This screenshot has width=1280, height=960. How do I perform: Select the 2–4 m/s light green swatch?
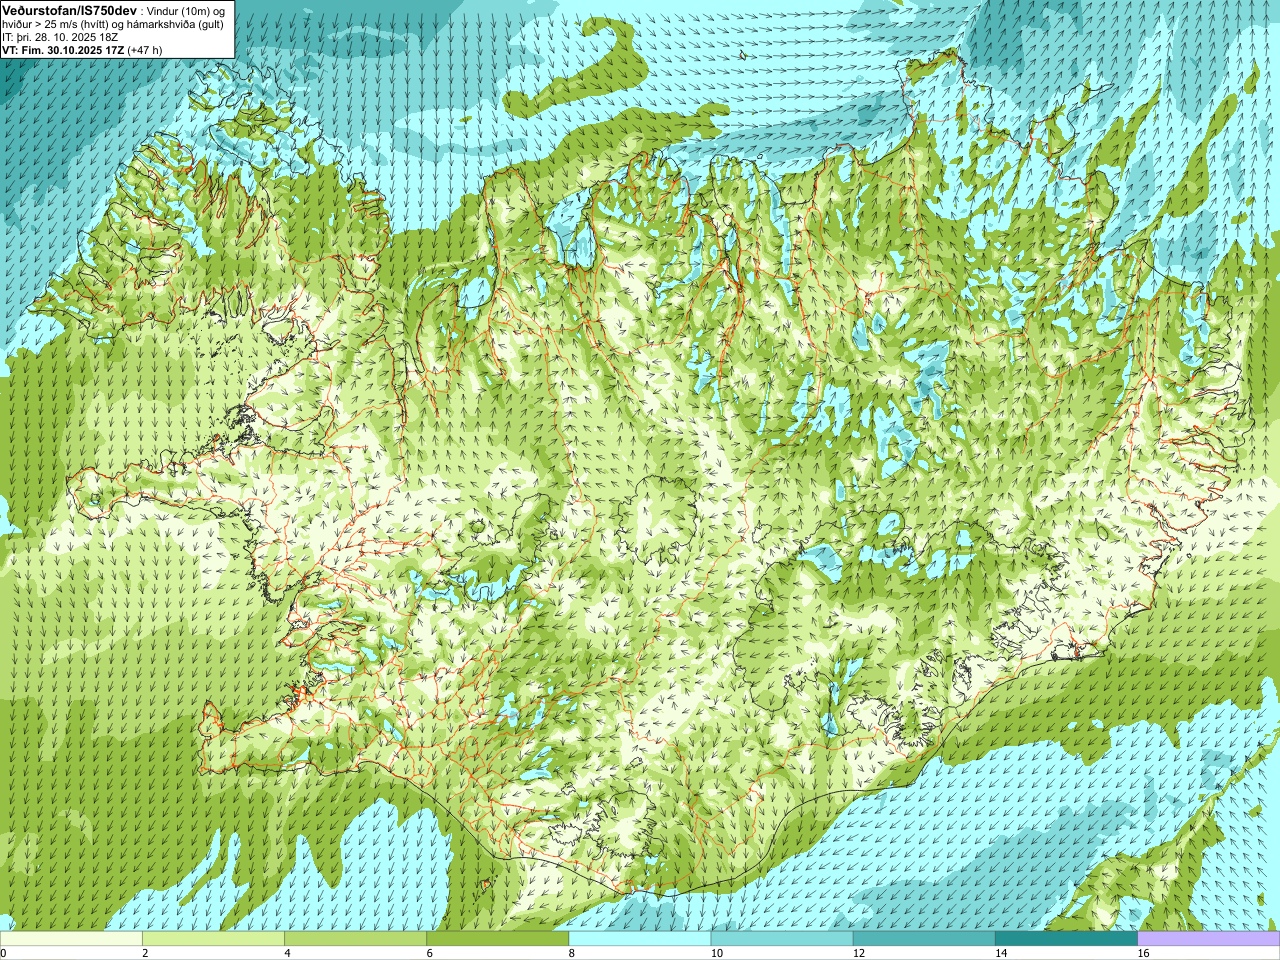(213, 939)
